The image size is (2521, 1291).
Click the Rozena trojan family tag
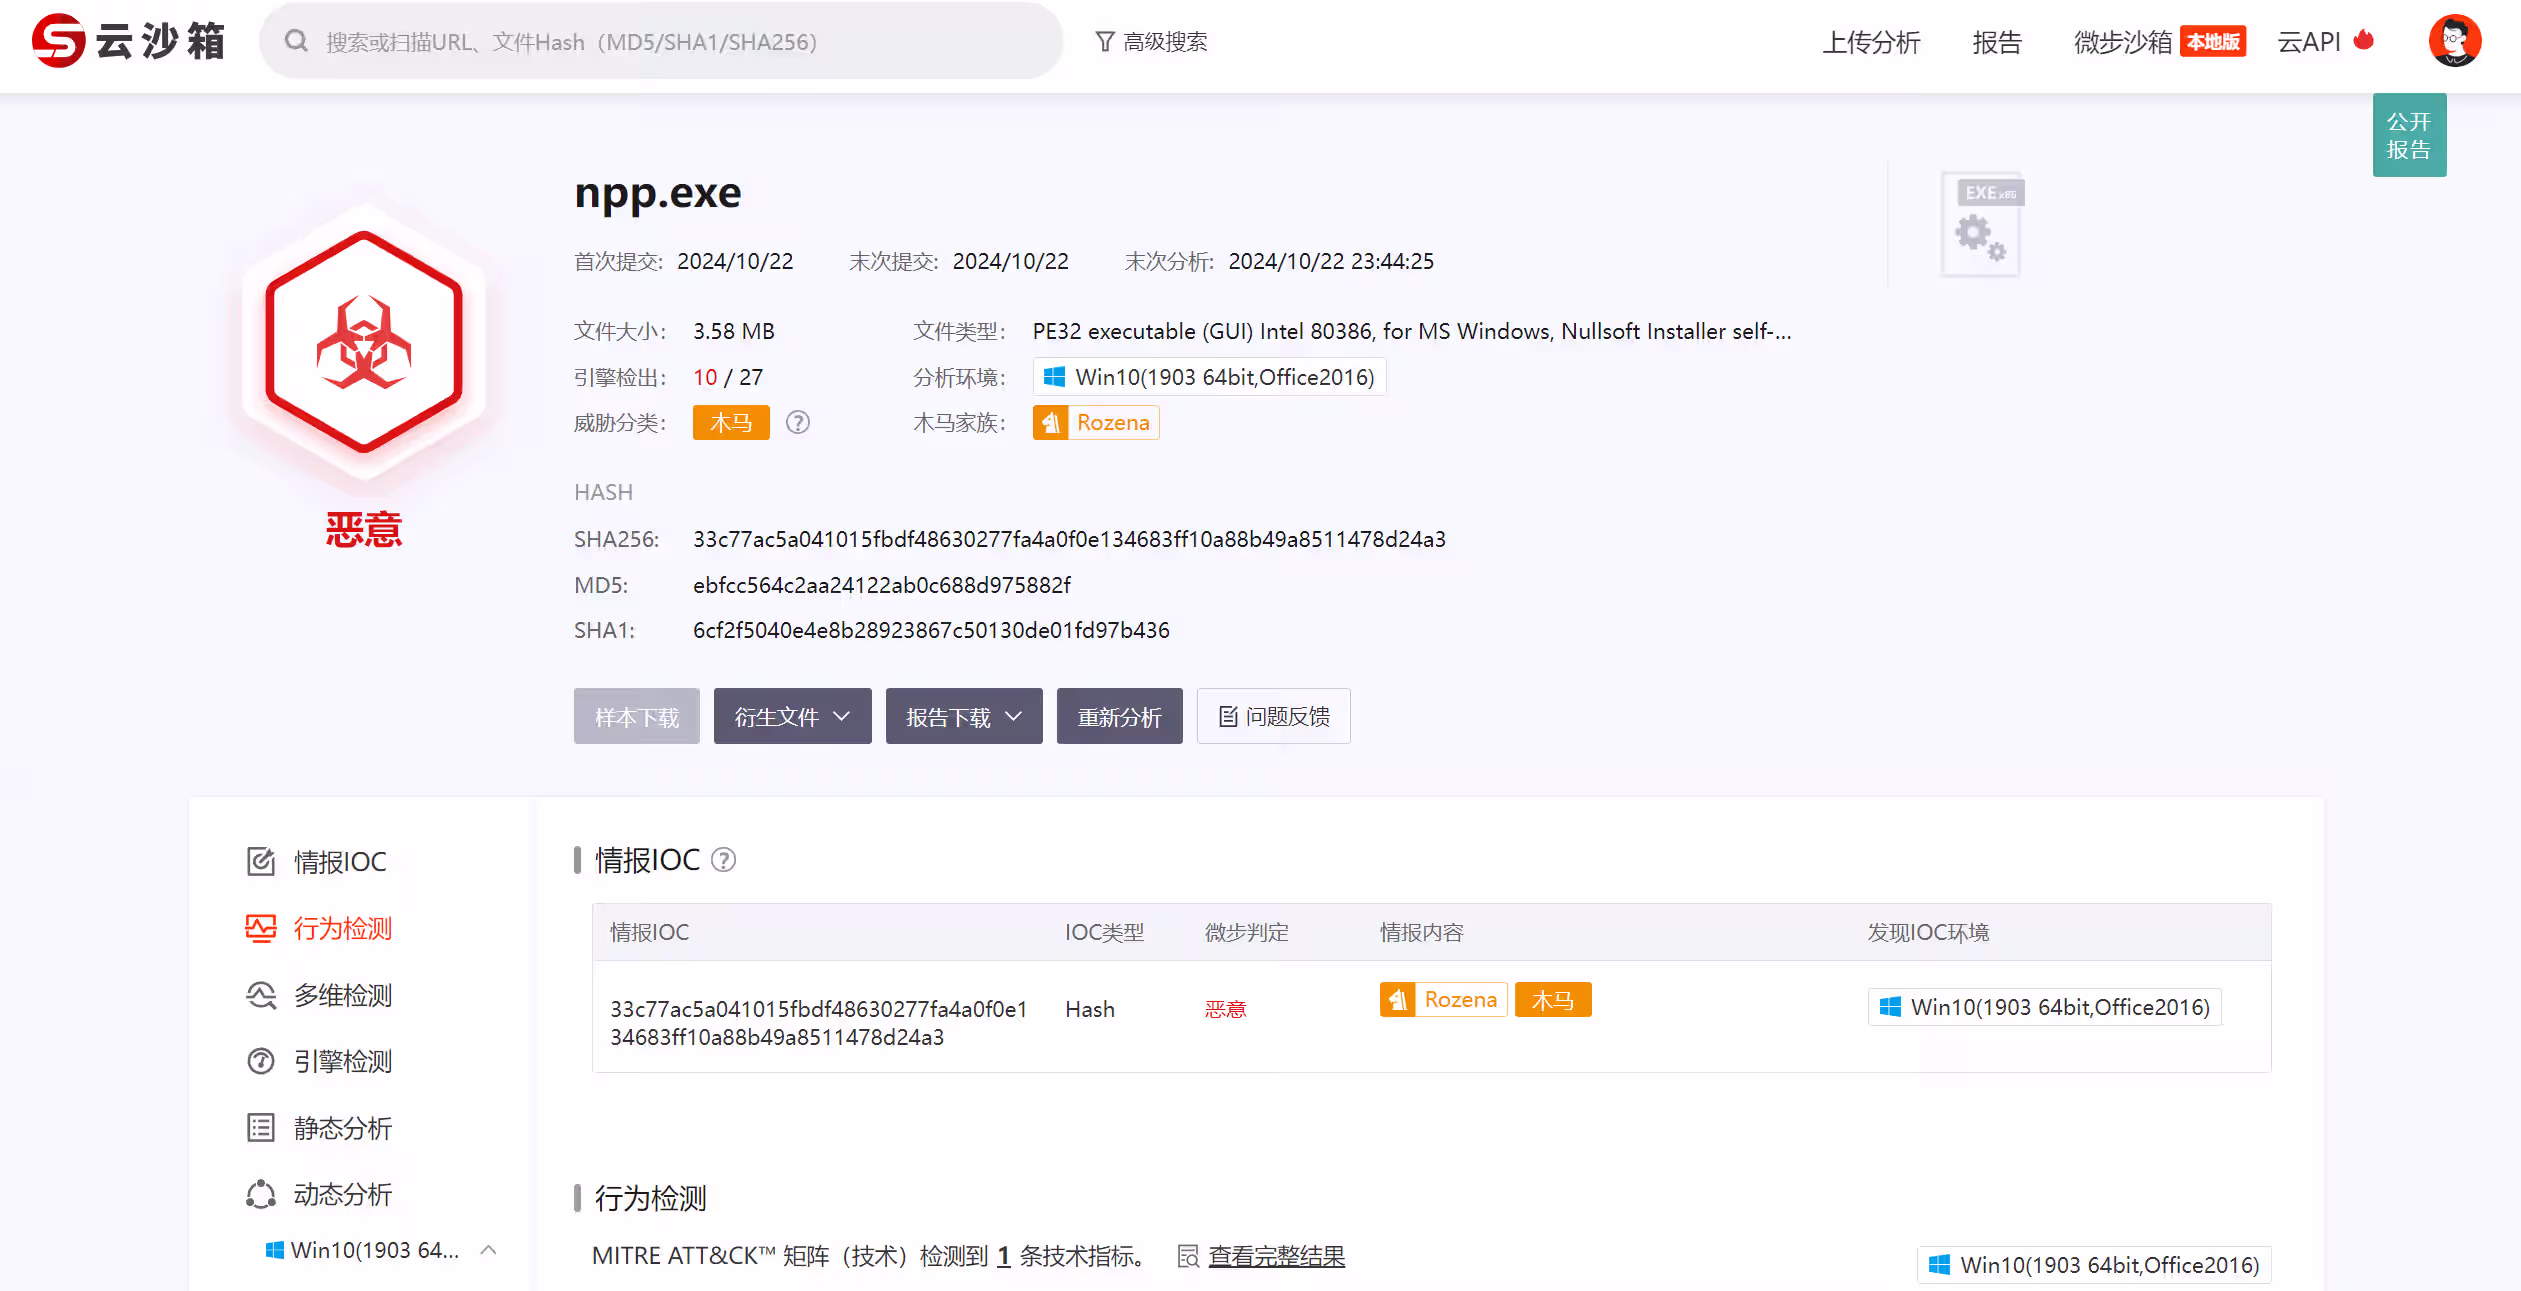[x=1096, y=423]
